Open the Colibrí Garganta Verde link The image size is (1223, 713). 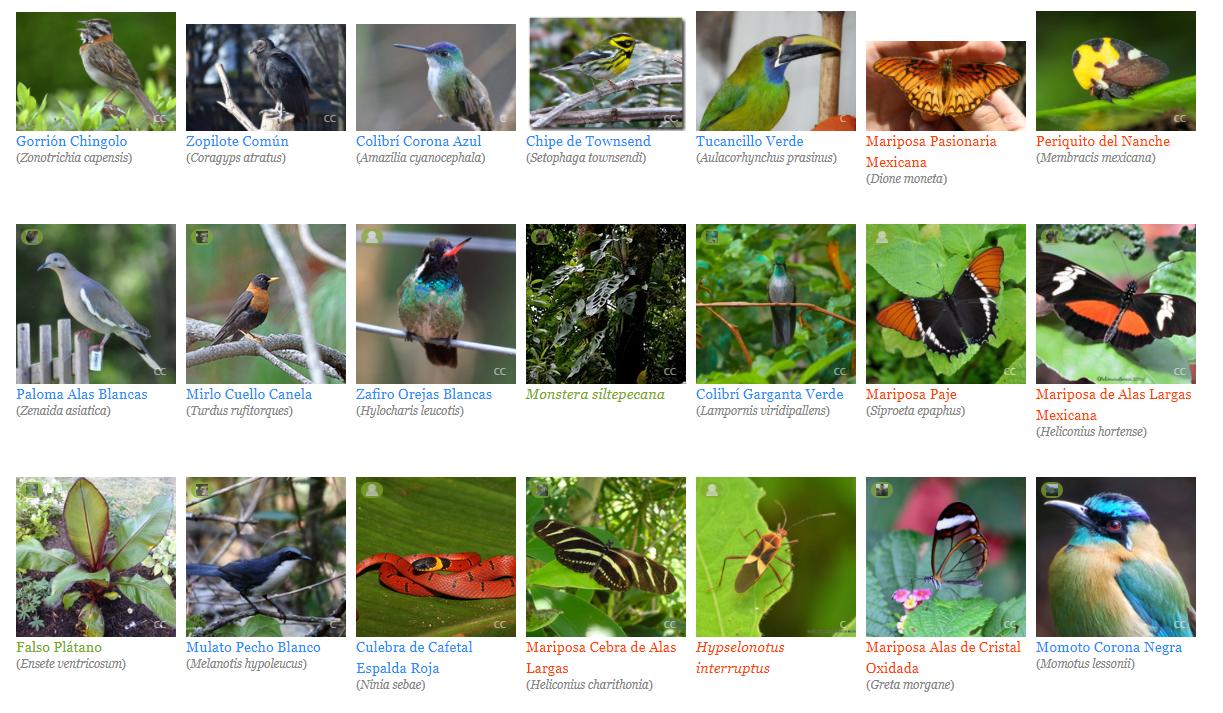[x=770, y=394]
